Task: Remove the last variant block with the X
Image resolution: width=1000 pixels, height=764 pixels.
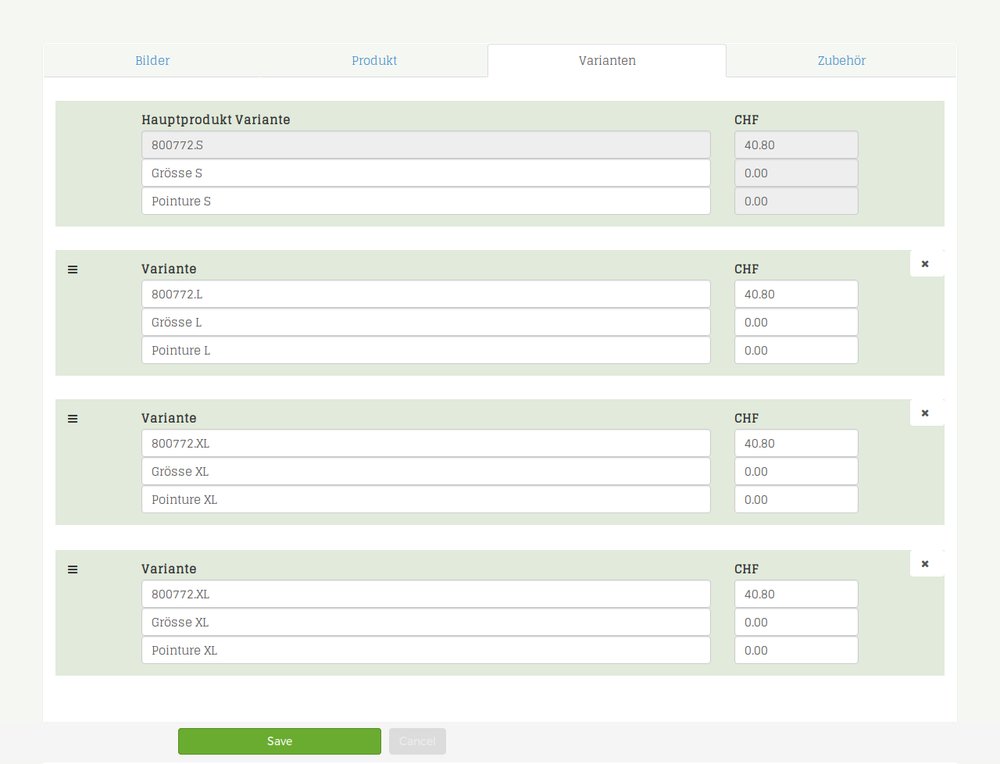Action: coord(925,564)
